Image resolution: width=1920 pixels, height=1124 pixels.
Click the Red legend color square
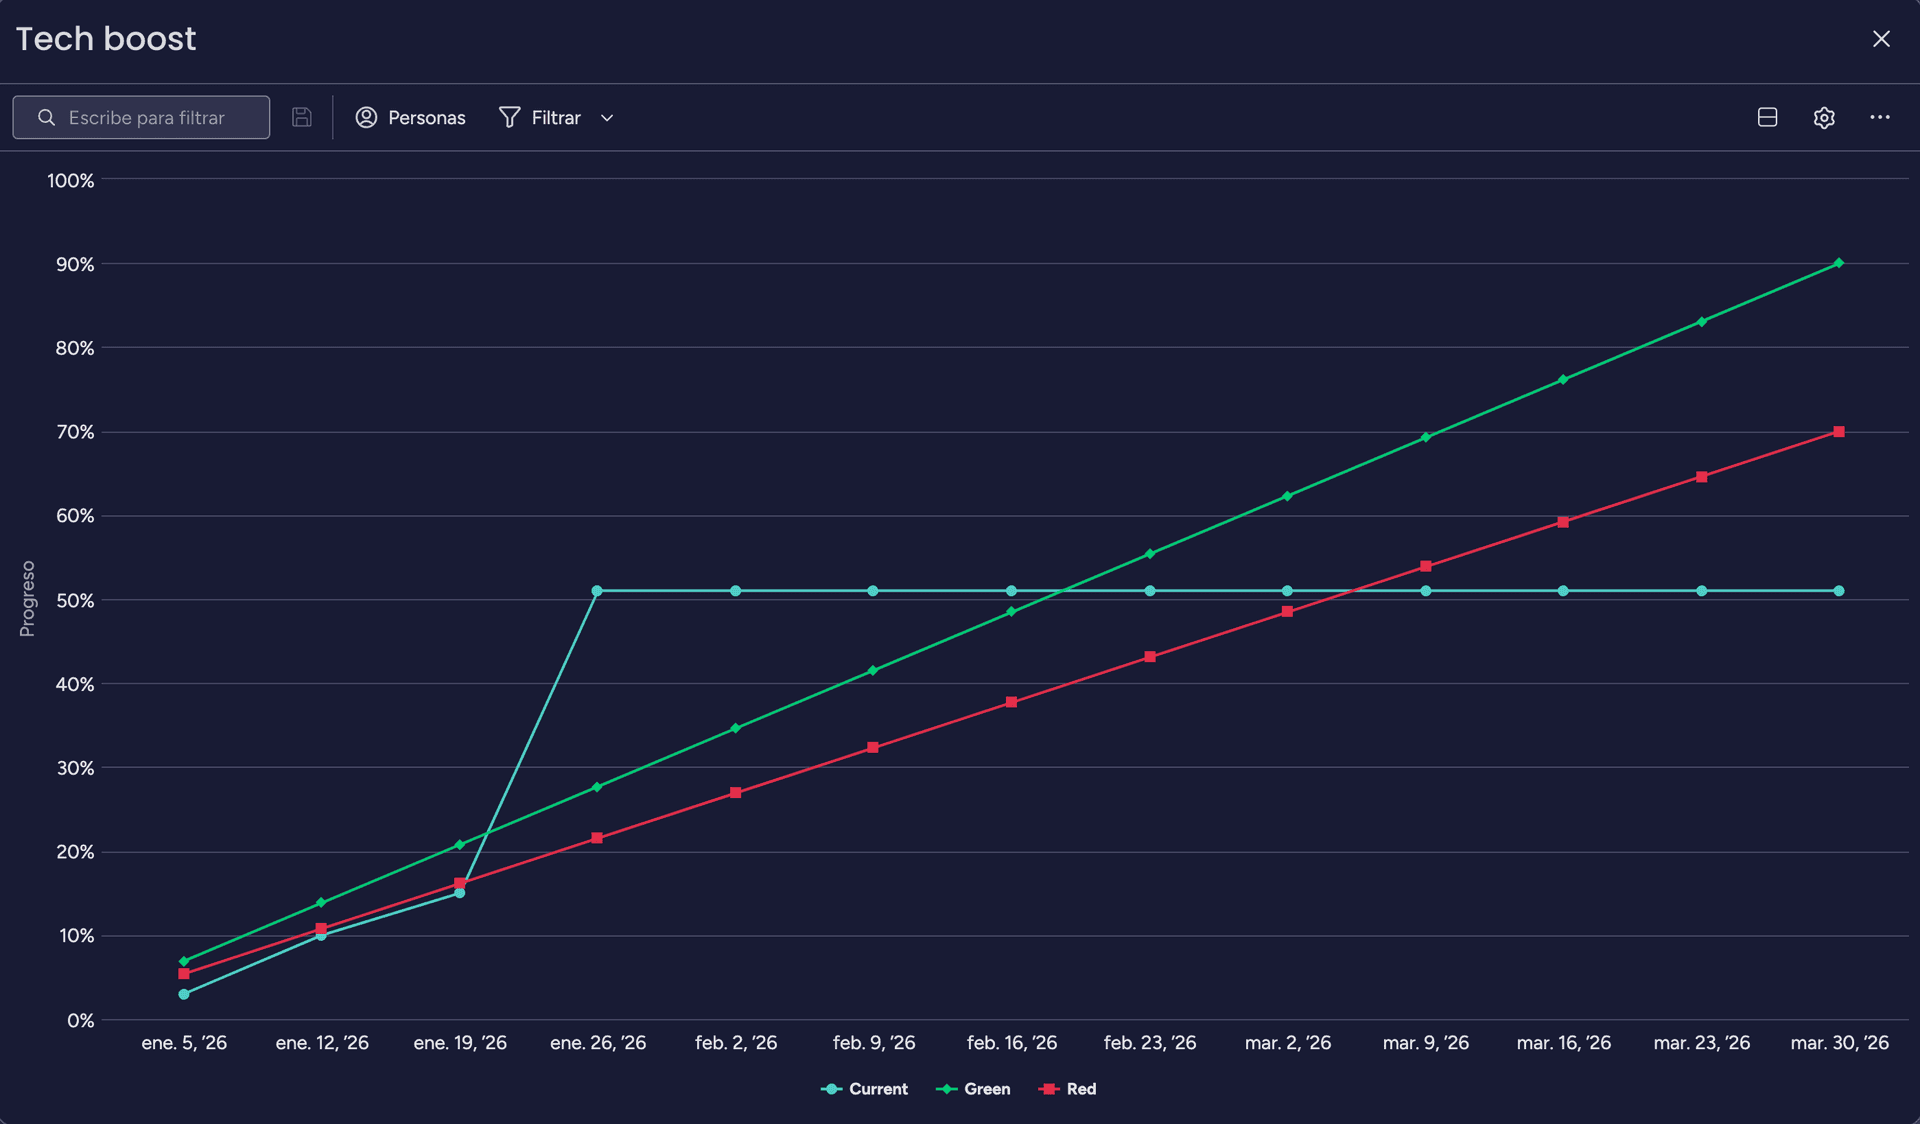(1048, 1089)
